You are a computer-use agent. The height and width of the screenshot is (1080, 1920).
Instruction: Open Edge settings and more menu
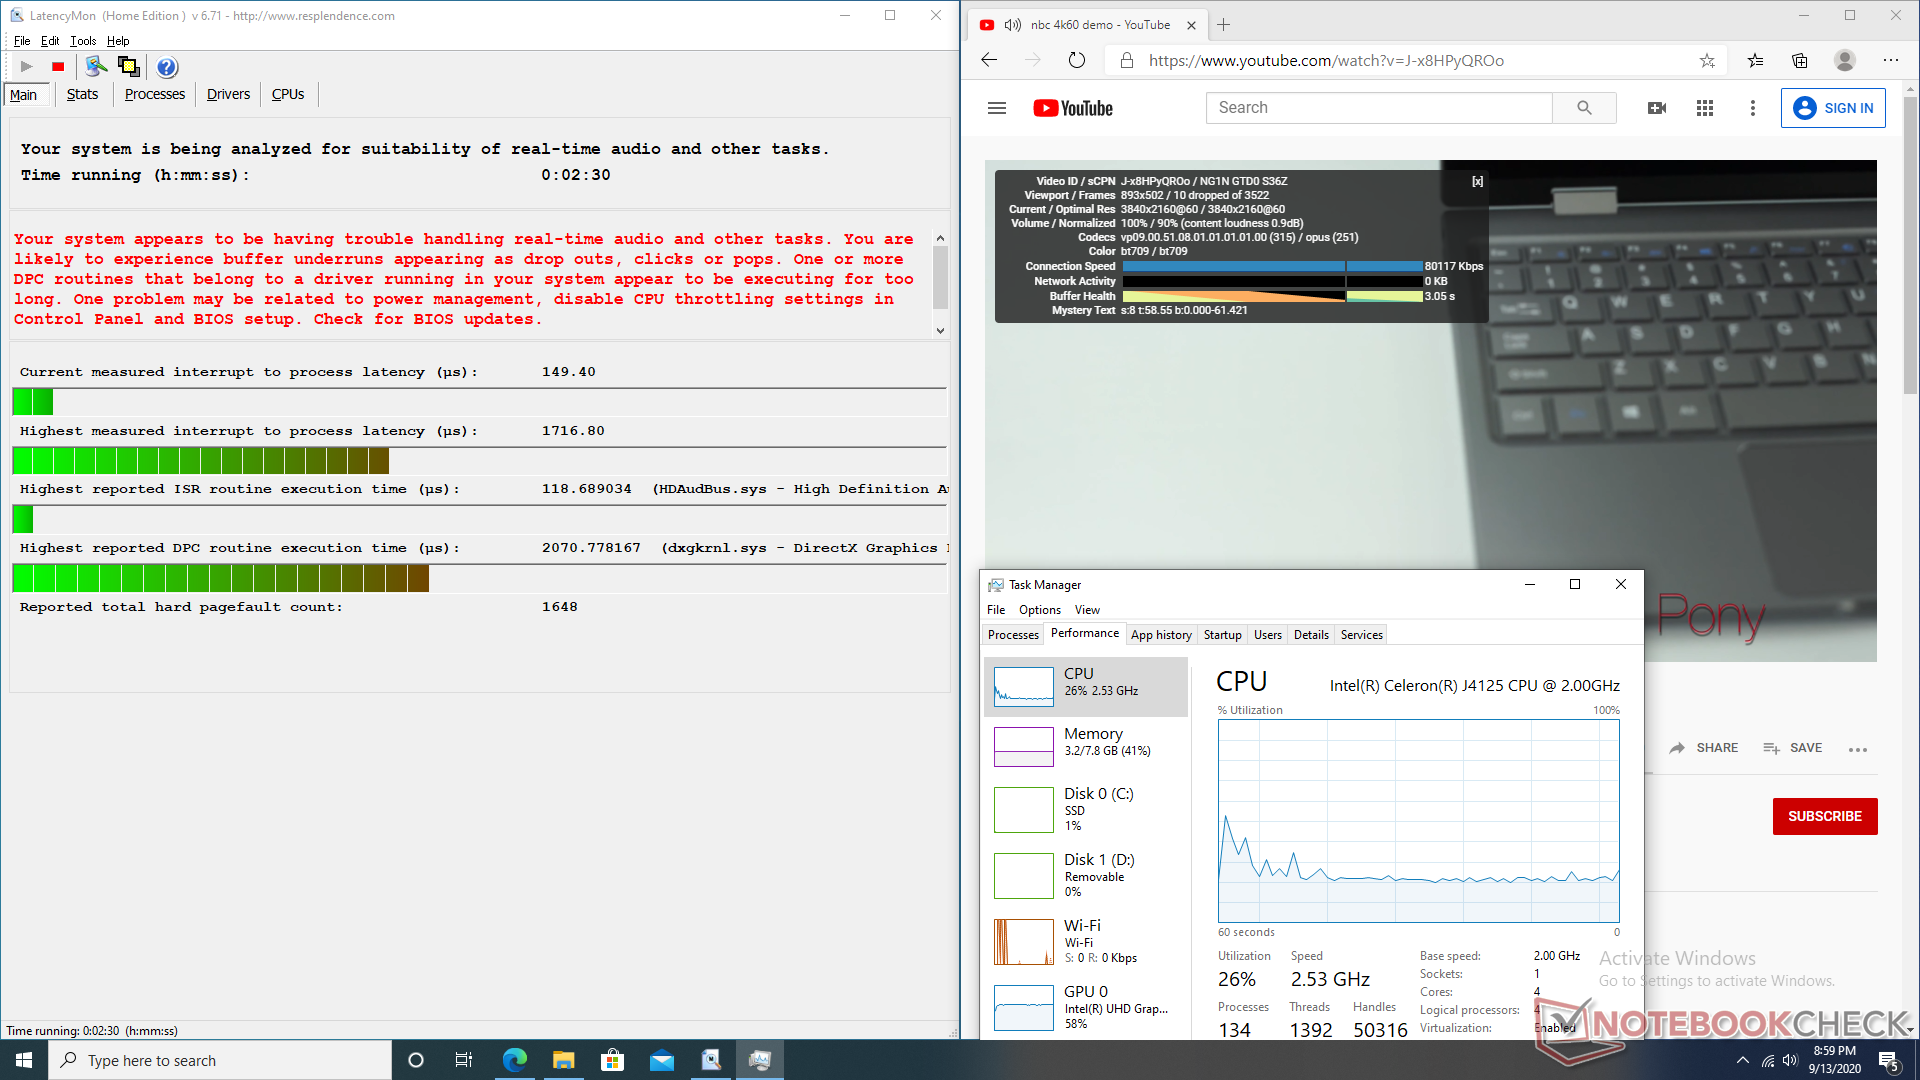[x=1890, y=60]
